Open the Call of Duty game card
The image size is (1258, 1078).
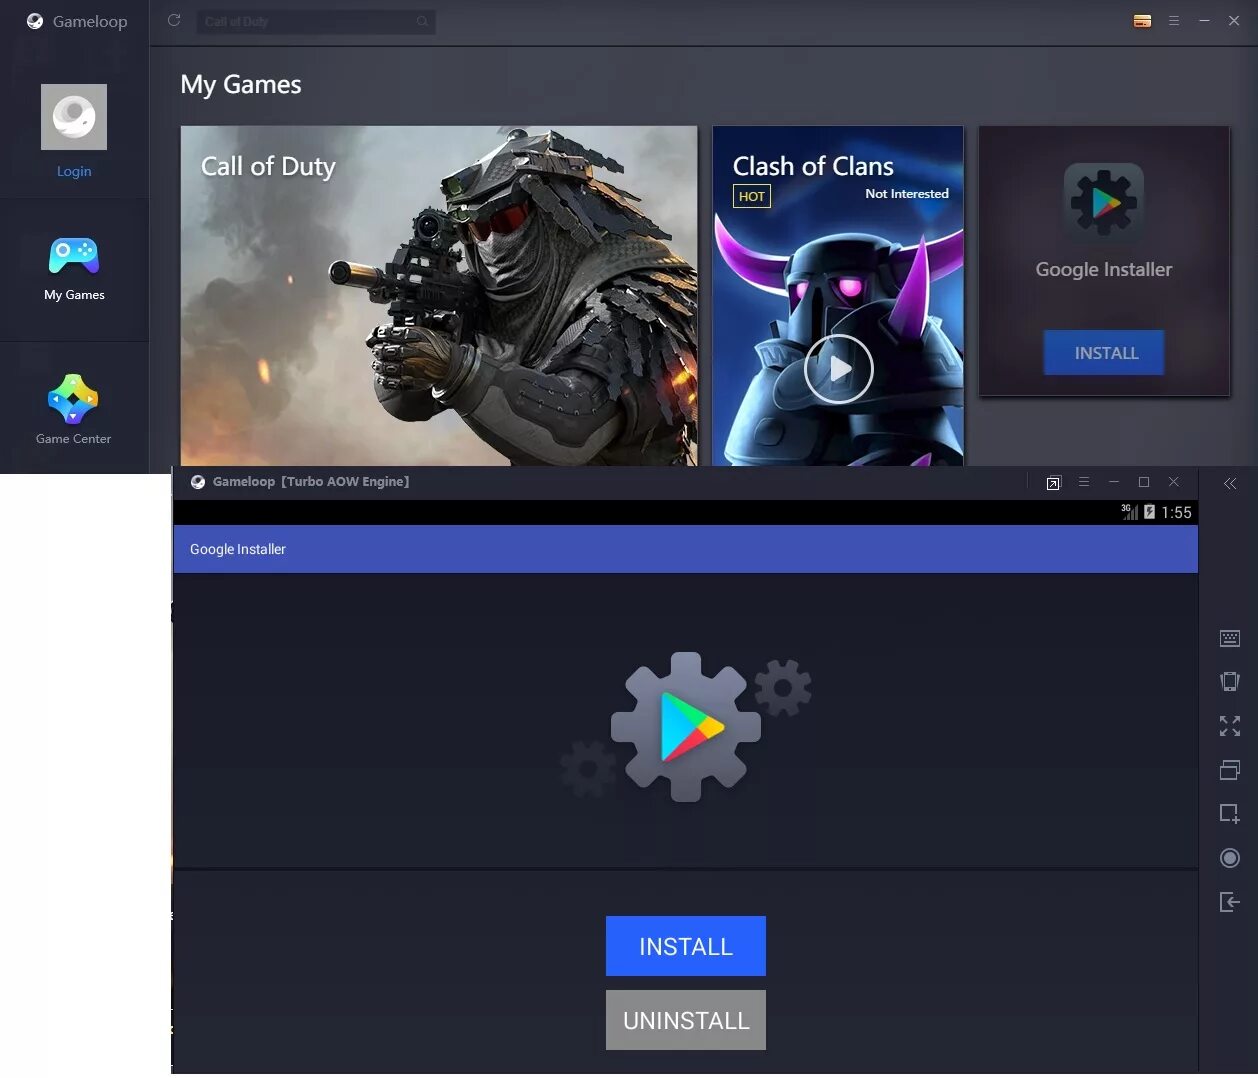(439, 296)
